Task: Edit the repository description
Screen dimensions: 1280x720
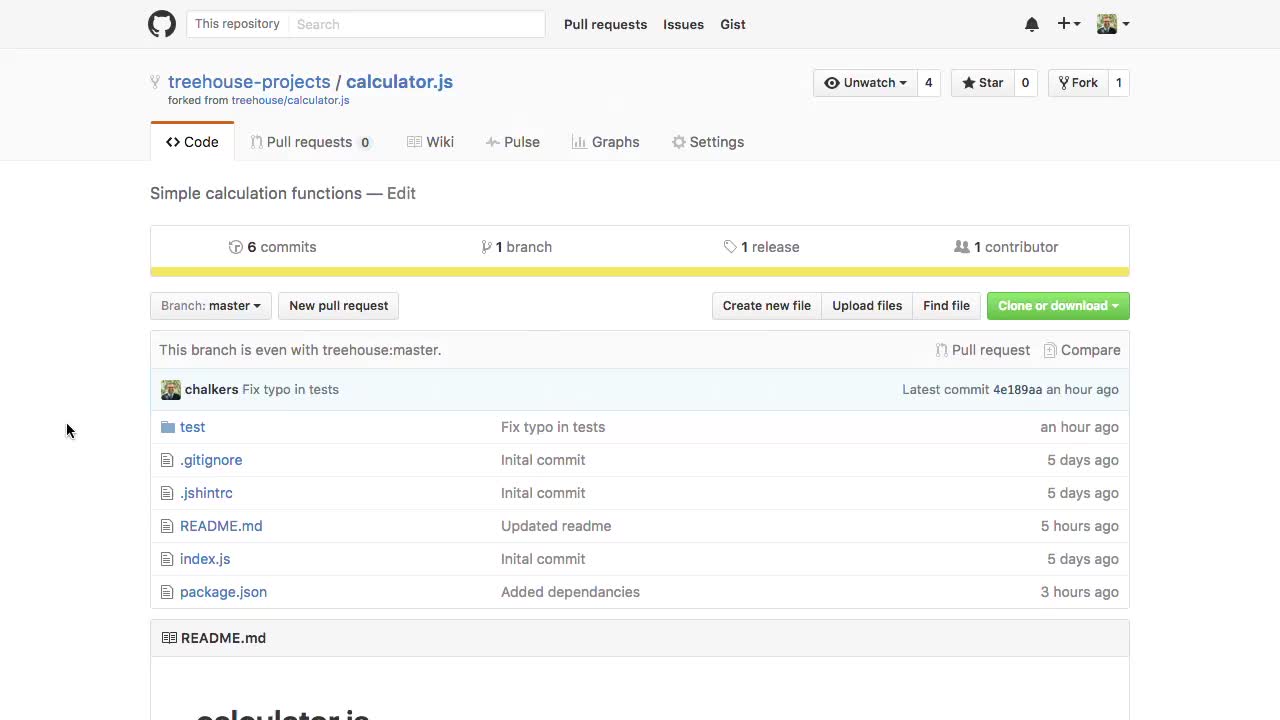Action: tap(401, 193)
